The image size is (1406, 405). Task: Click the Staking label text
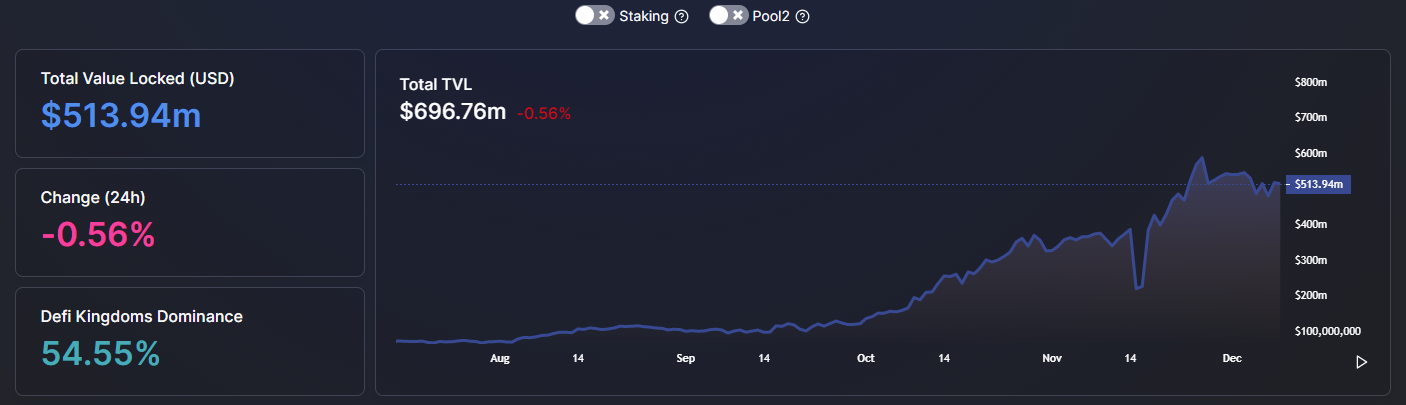tap(644, 16)
